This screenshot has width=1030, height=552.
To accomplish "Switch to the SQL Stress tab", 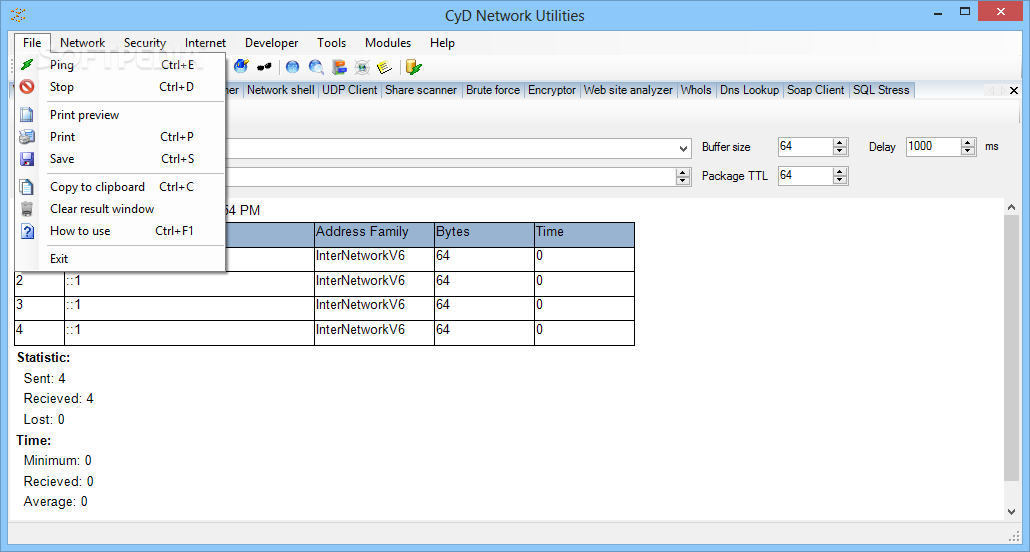I will [881, 90].
